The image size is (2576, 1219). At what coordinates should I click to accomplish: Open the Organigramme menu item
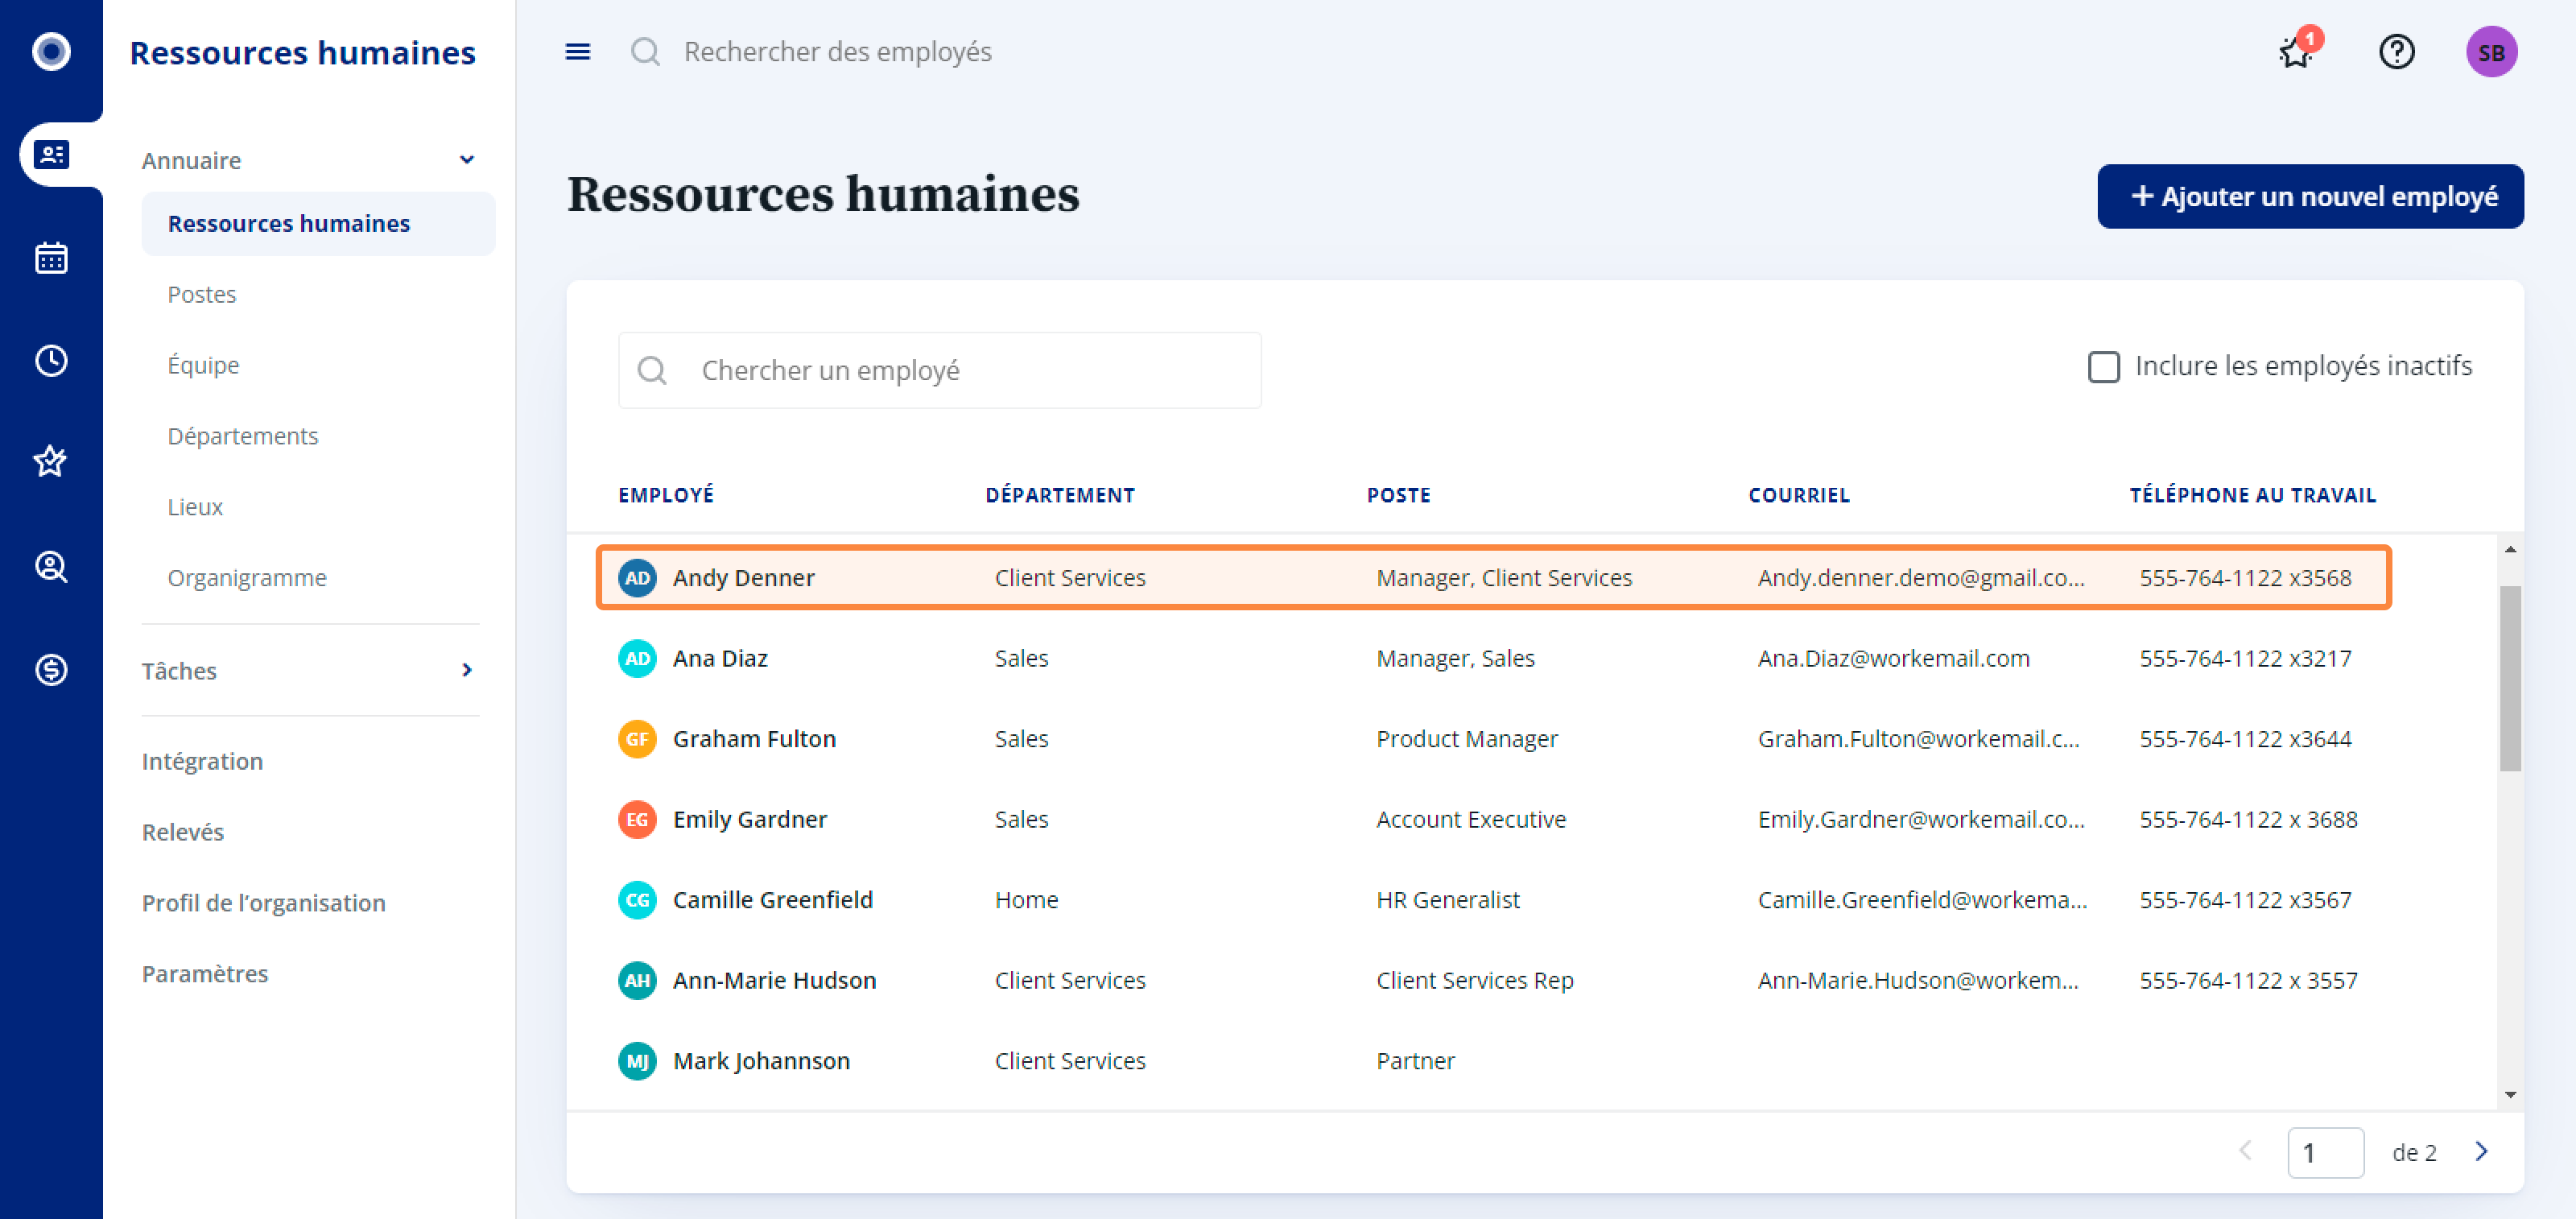click(x=247, y=578)
